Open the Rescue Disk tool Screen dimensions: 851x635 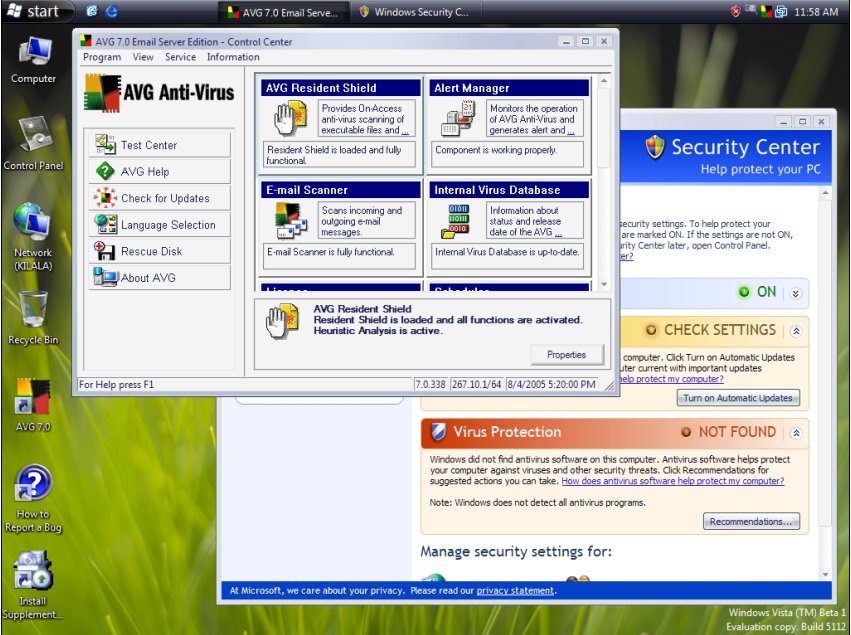[160, 251]
